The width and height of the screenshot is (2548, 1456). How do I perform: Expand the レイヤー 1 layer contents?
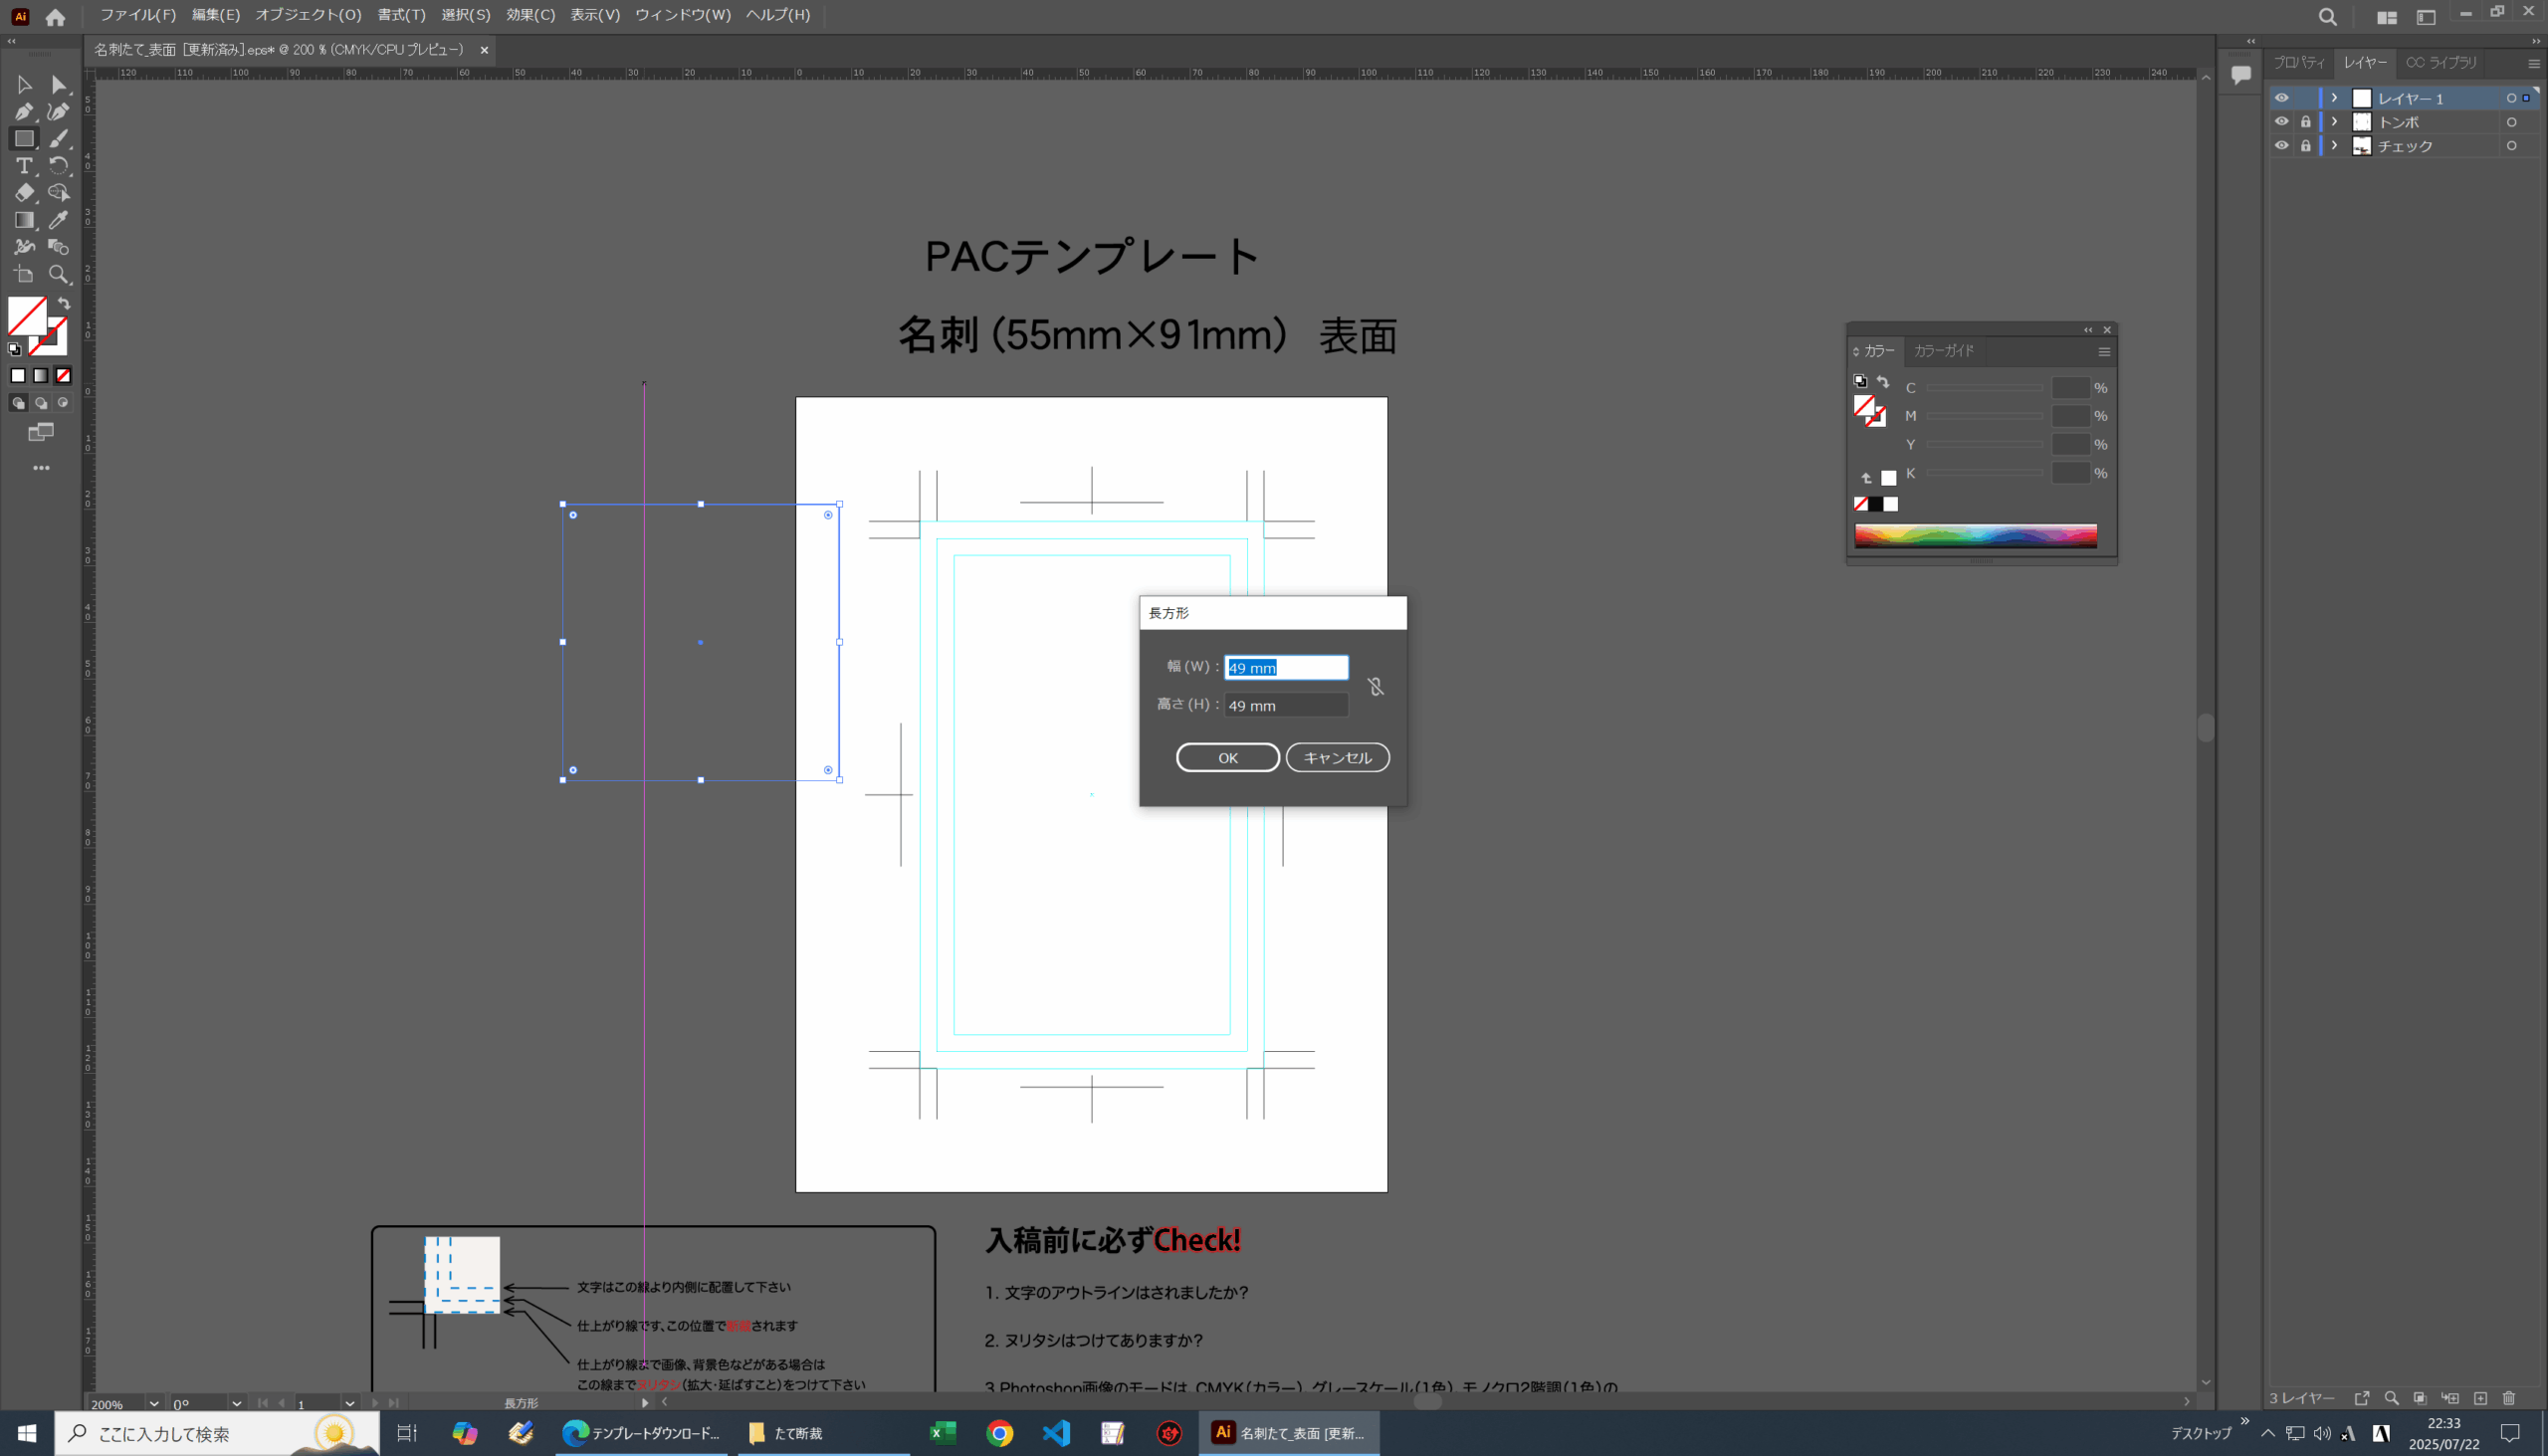pos(2334,98)
